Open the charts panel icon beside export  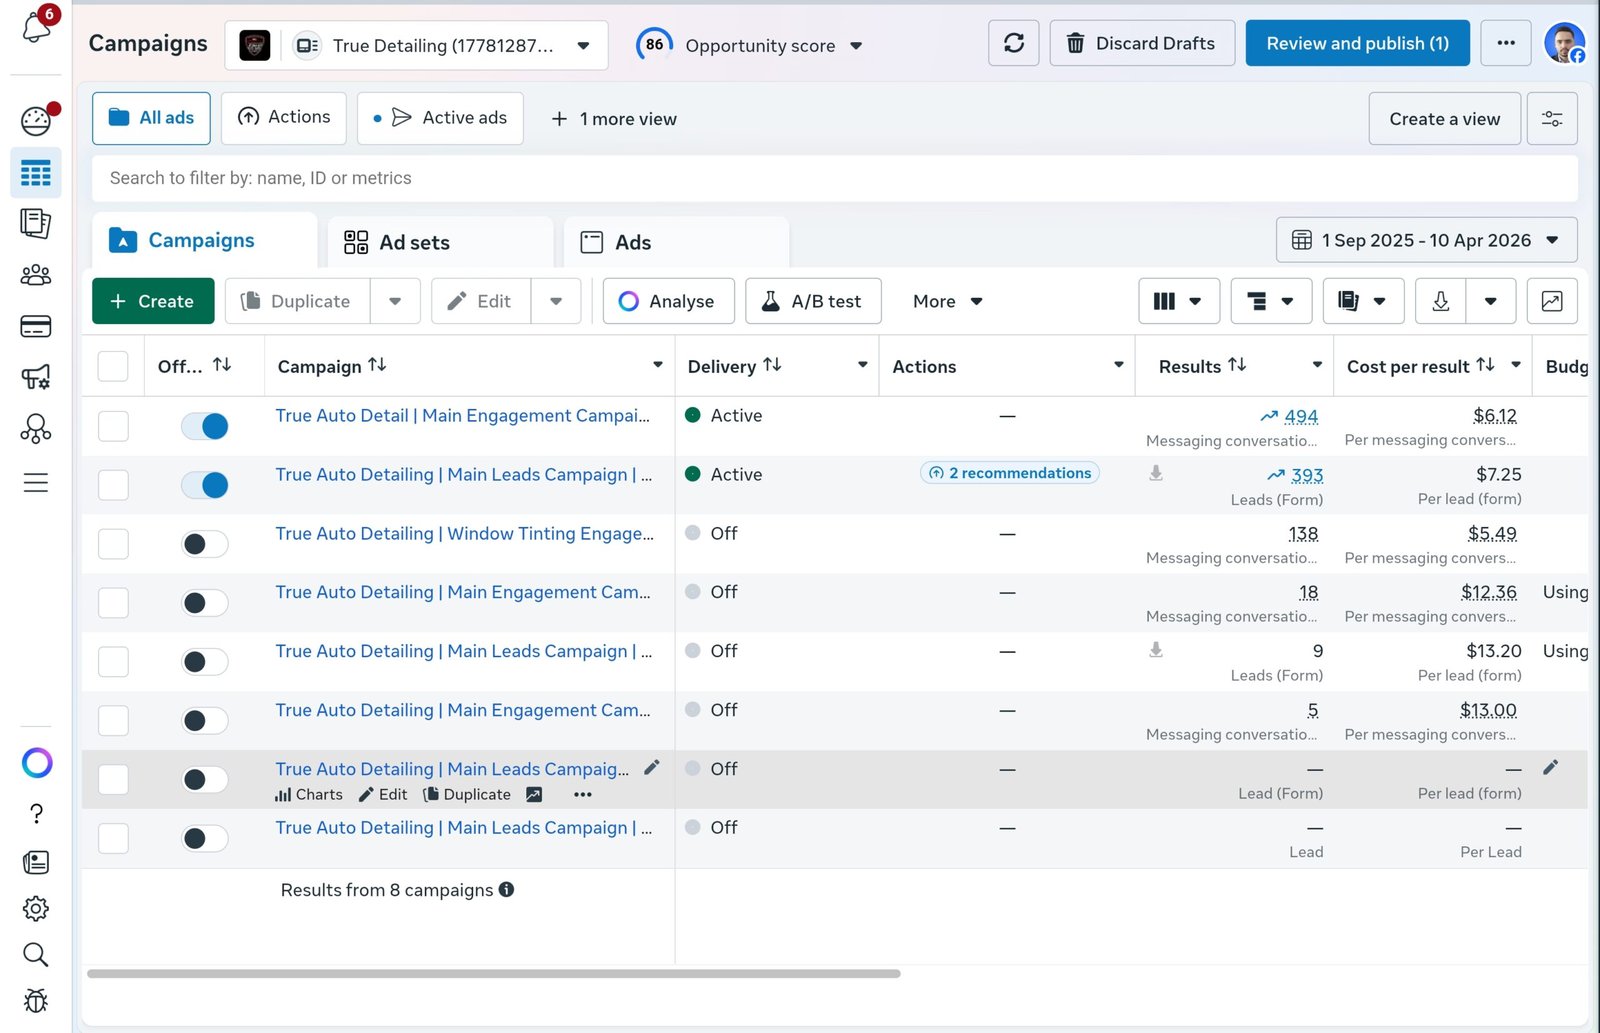tap(1552, 301)
